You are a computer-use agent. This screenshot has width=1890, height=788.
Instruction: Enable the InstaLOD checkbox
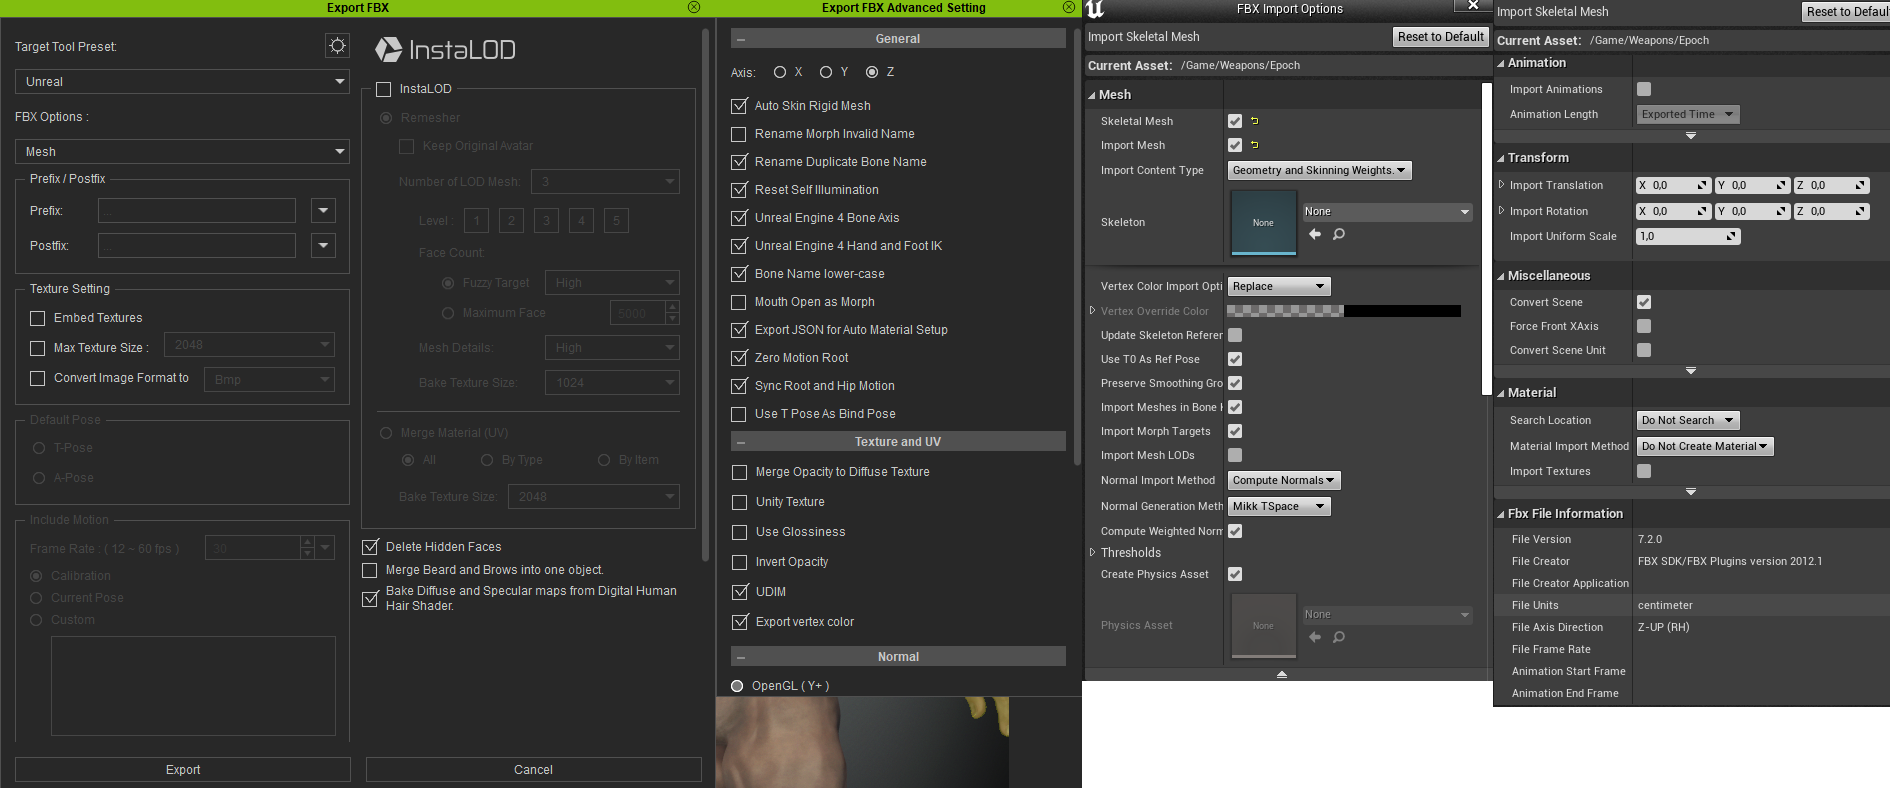pos(383,89)
